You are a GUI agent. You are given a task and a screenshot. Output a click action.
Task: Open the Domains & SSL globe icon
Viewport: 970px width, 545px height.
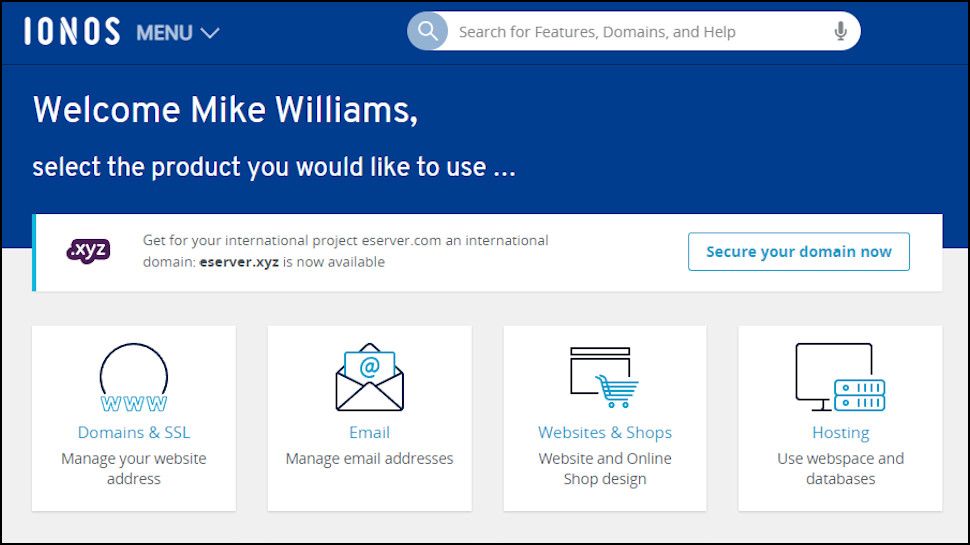134,378
